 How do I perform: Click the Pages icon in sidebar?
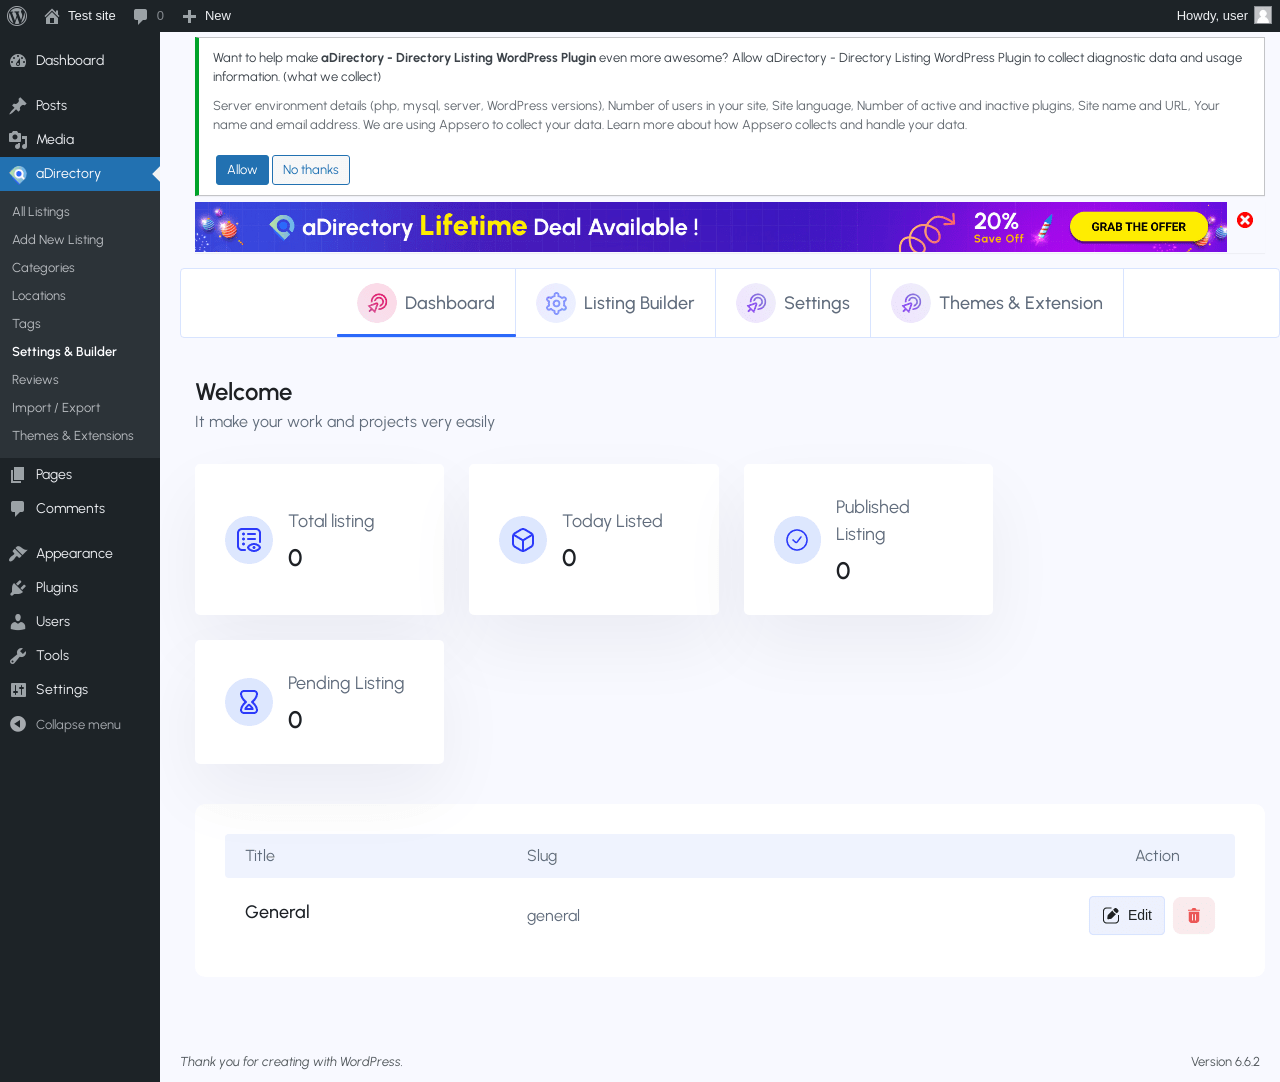click(x=18, y=475)
